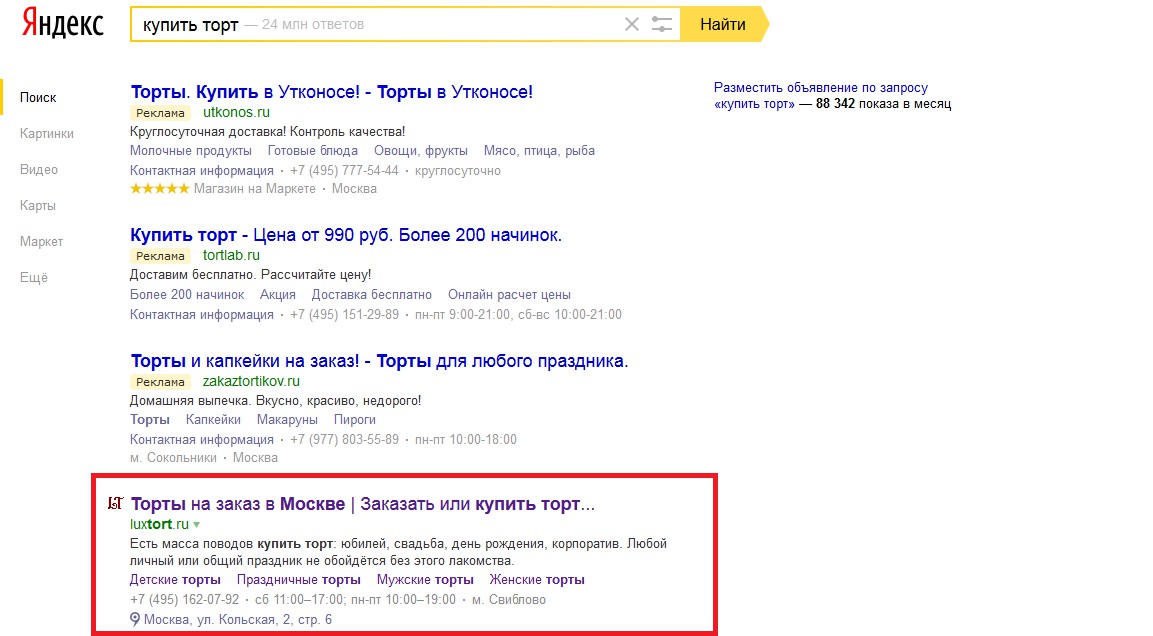This screenshot has height=636, width=1153.
Task: Open tortlab Контактная информация link
Action: click(201, 315)
